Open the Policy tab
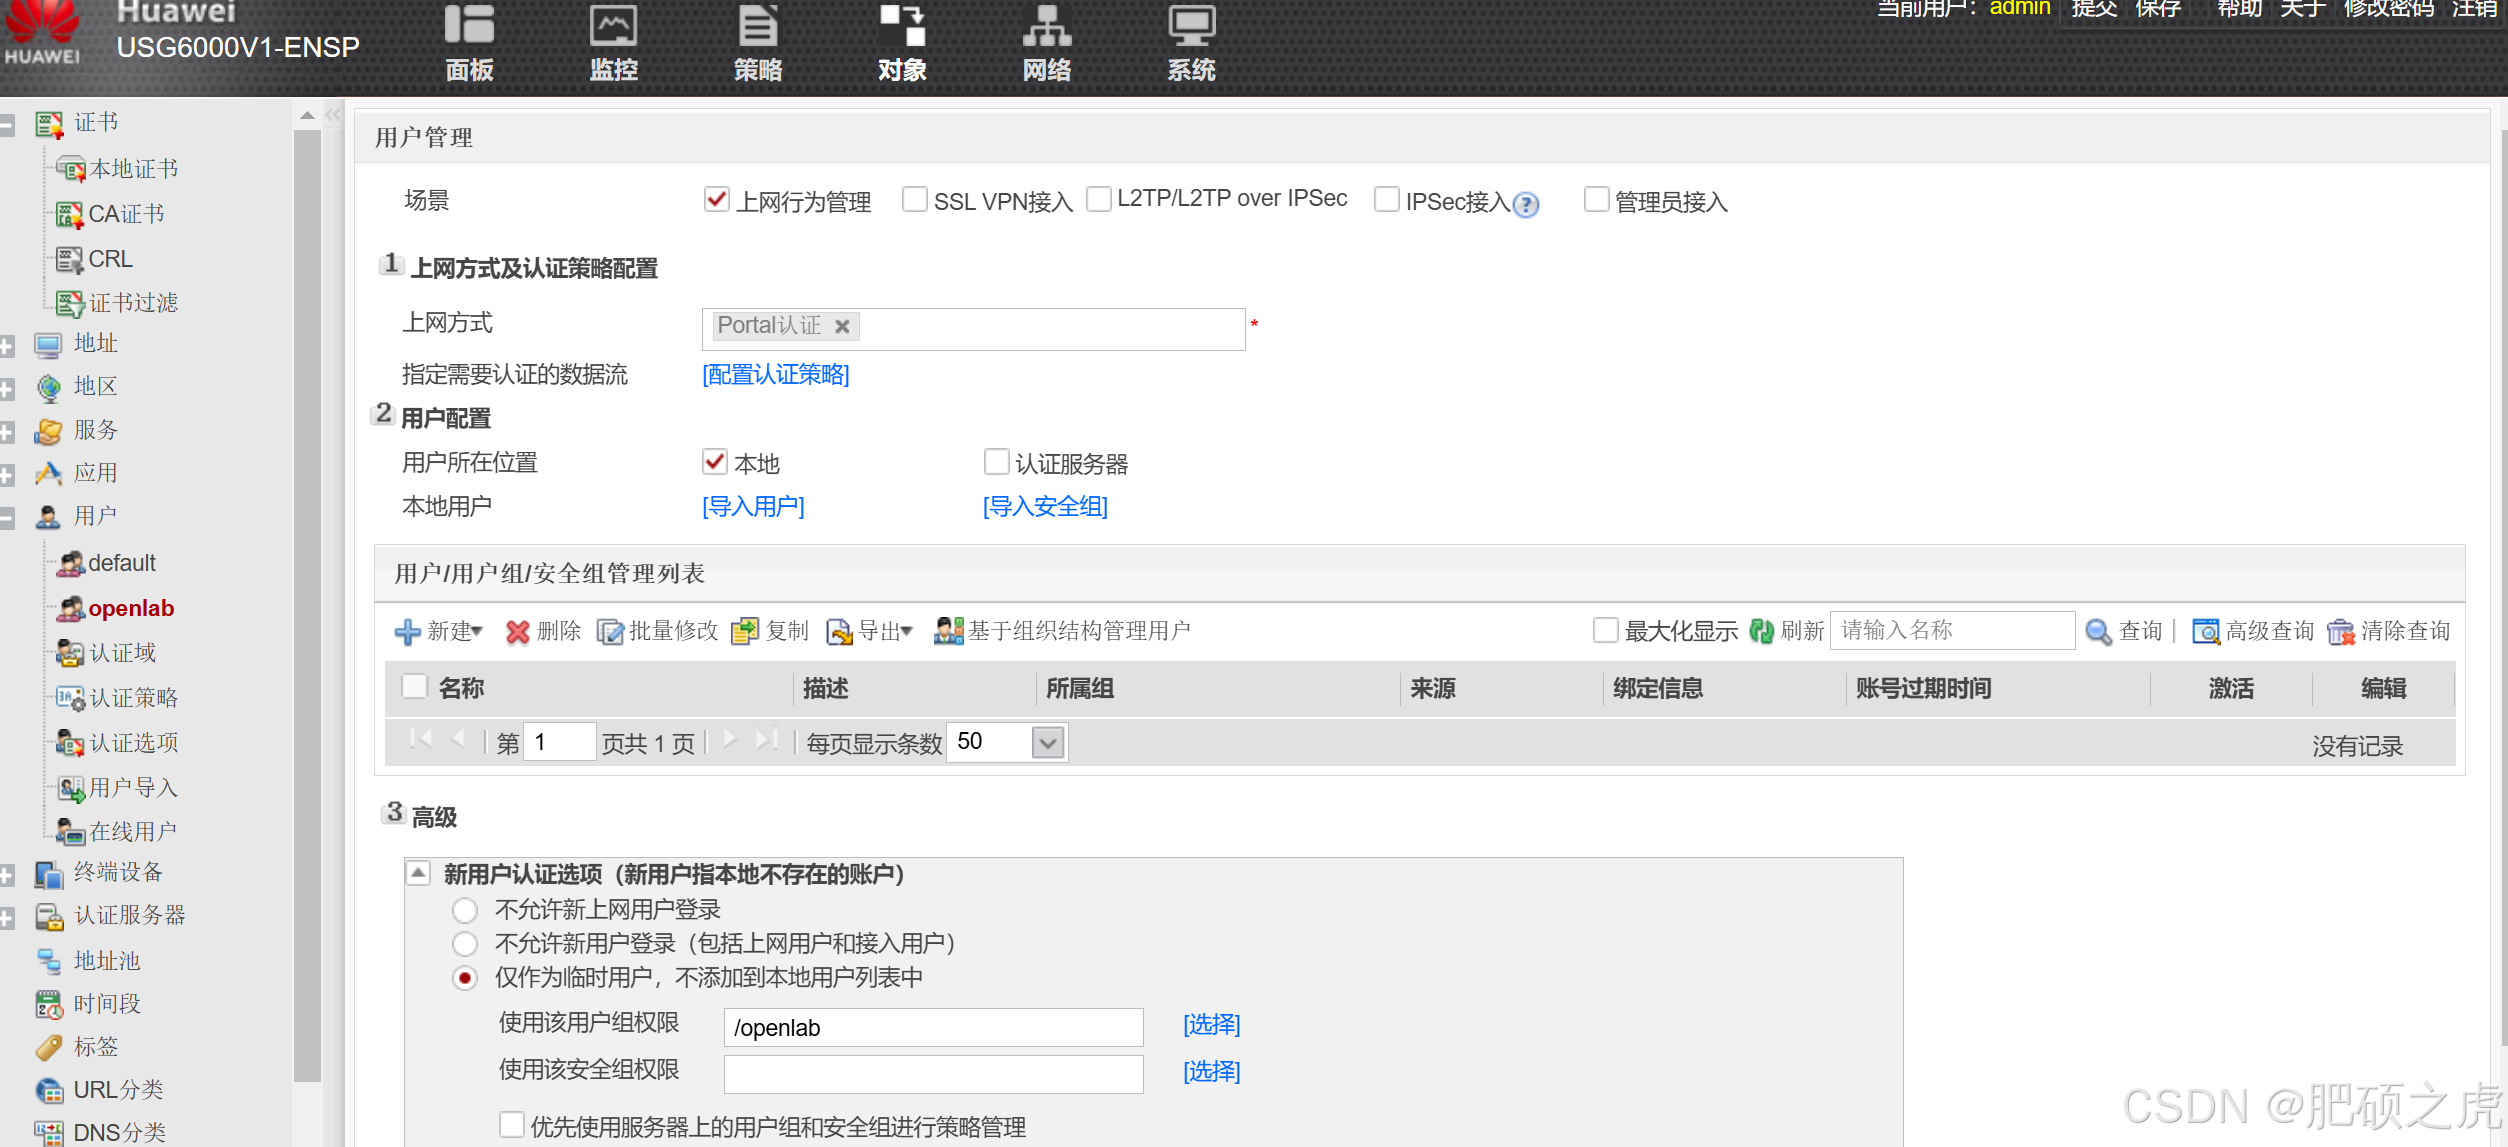The image size is (2508, 1147). coord(757,43)
